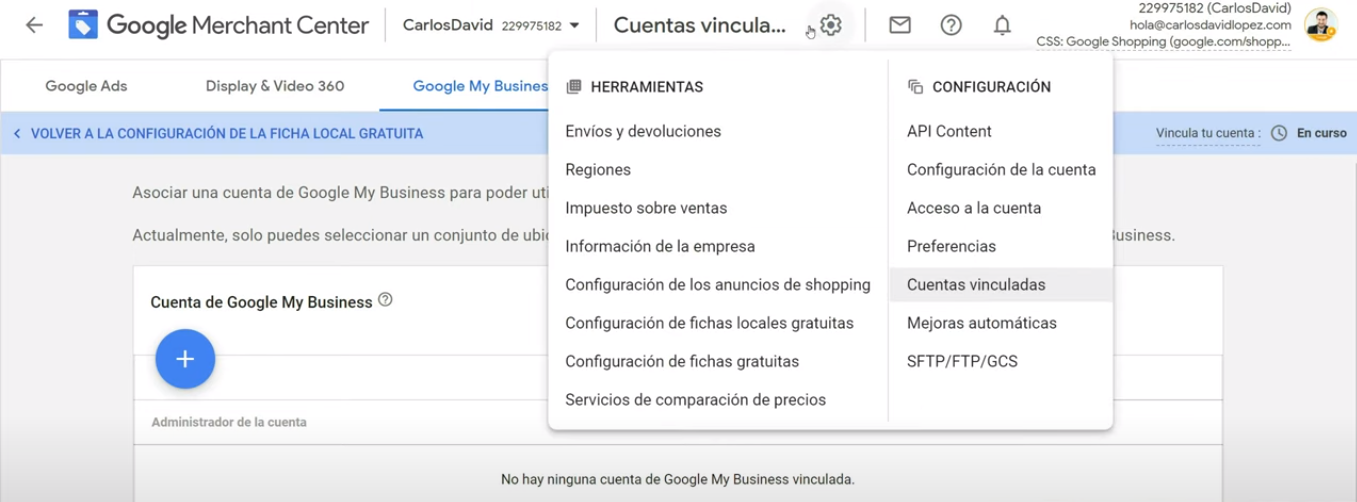
Task: Open Configuración de la cuenta
Action: pos(1001,170)
